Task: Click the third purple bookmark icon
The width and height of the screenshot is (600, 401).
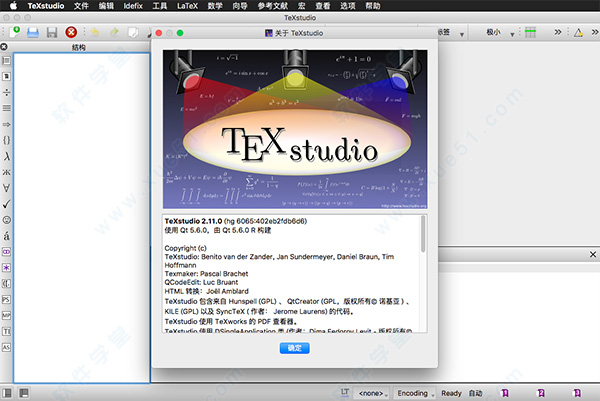Action: 577,393
